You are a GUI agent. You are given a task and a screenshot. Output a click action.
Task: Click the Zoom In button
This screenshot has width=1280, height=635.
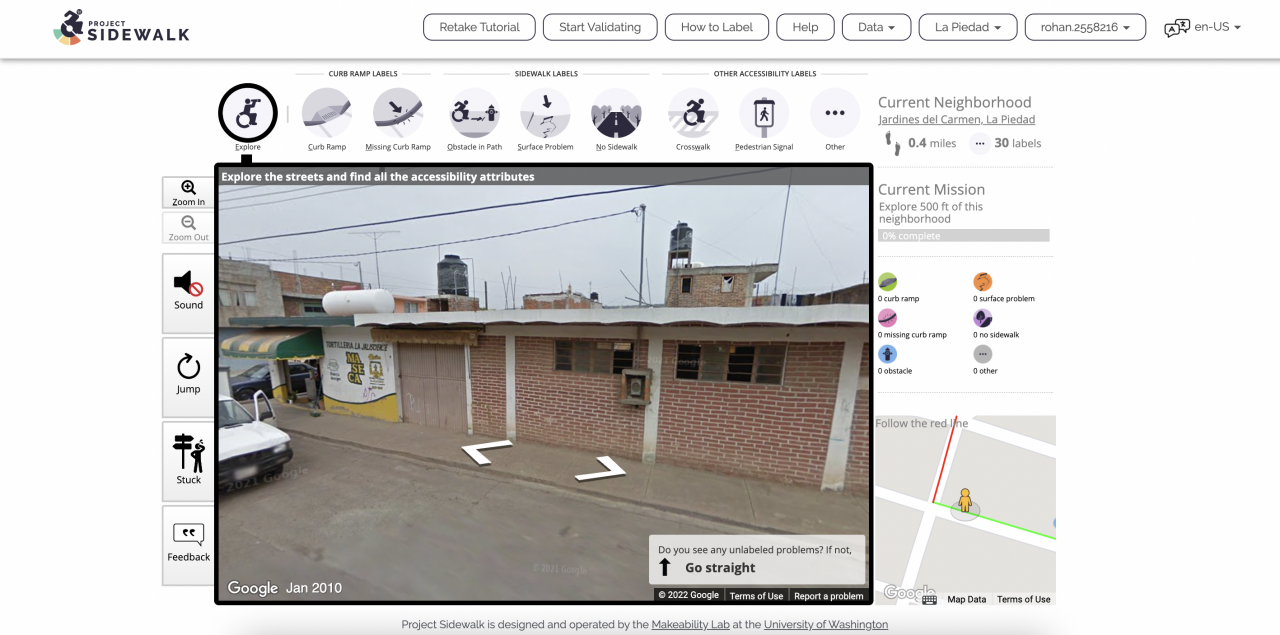click(x=188, y=193)
